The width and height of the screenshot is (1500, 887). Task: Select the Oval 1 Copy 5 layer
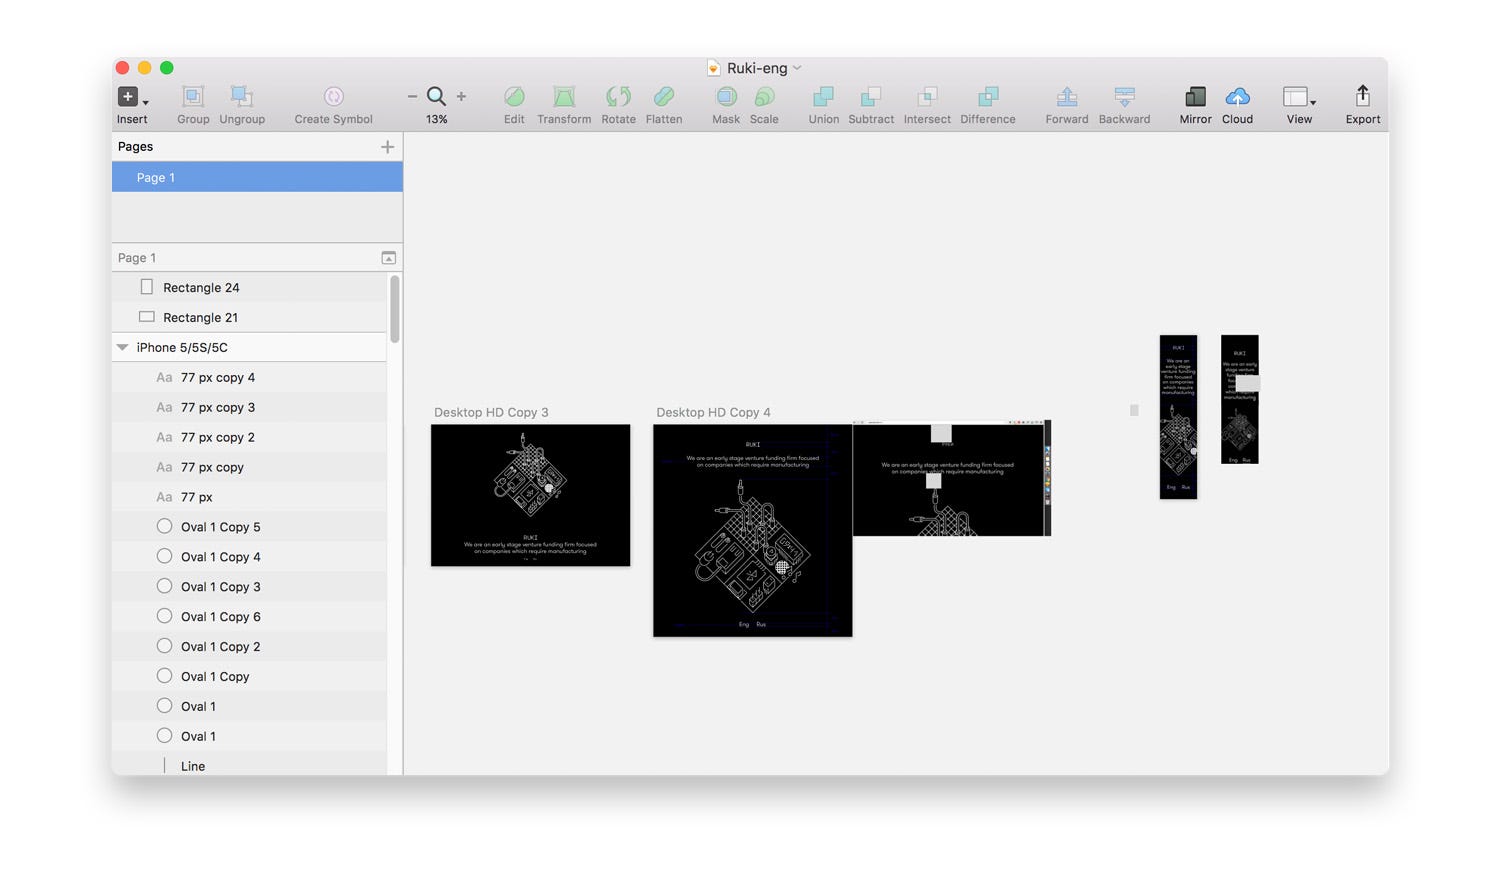point(249,527)
